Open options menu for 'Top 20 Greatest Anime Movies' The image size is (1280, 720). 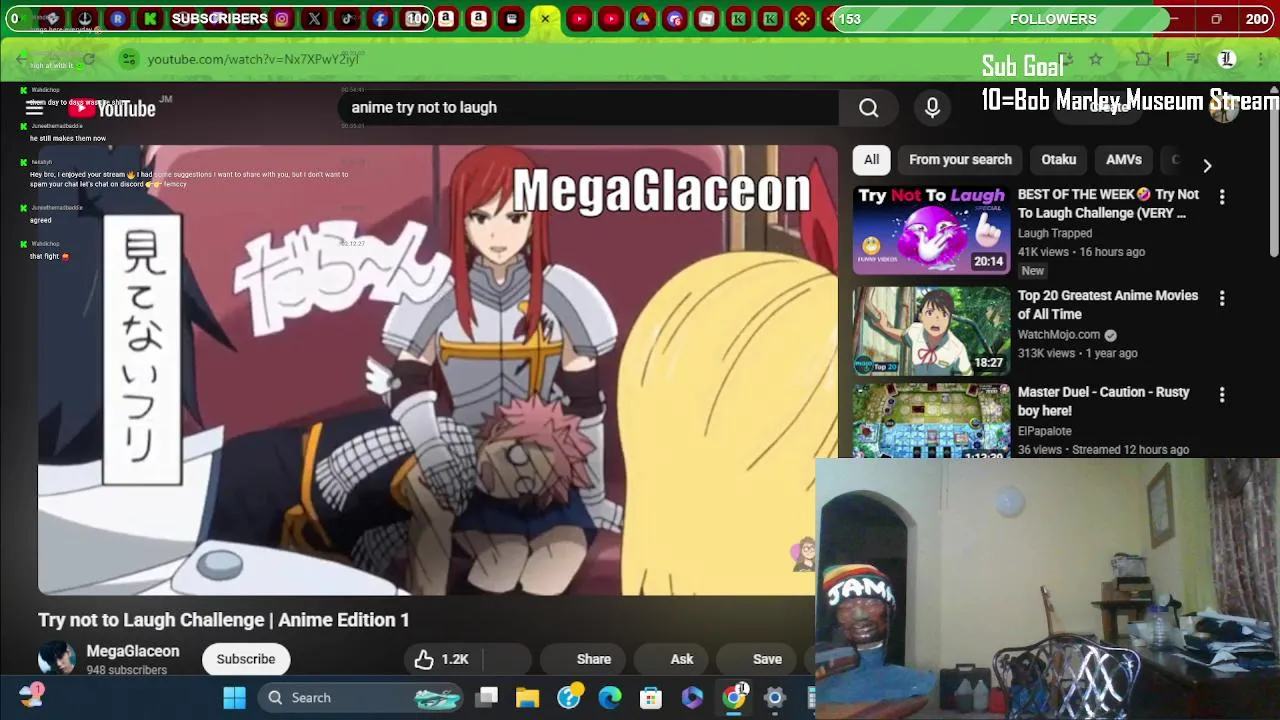tap(1221, 298)
